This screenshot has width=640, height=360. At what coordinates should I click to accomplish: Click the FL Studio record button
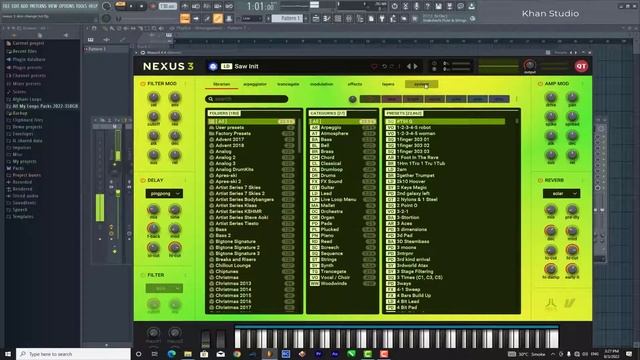click(153, 7)
